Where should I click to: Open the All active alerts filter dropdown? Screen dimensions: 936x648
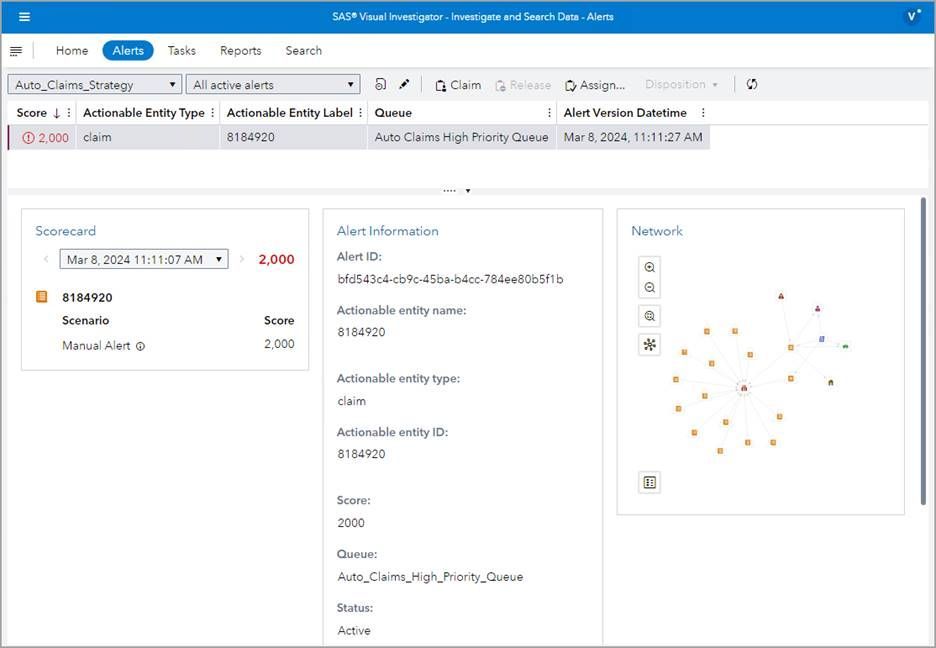(x=273, y=85)
